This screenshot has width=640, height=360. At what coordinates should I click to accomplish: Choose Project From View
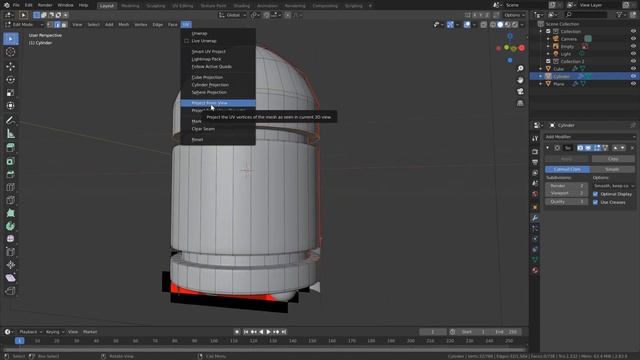218,103
